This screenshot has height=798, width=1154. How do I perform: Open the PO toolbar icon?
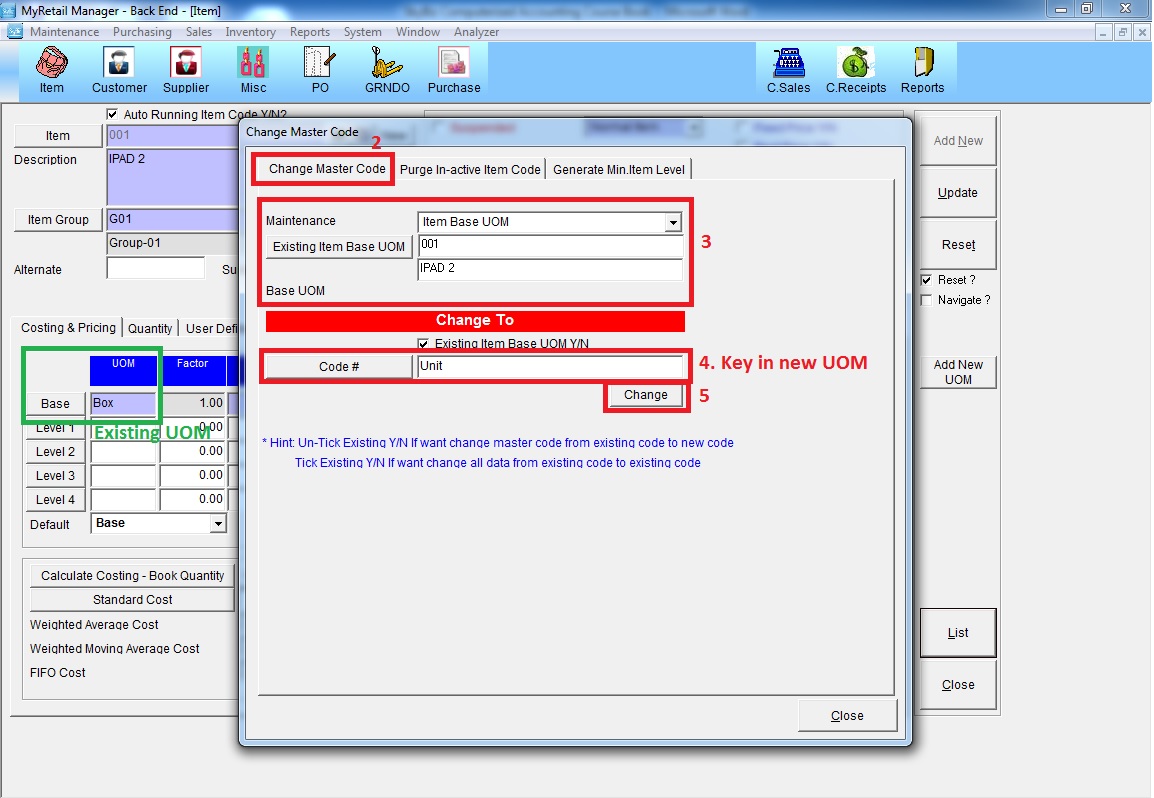click(x=320, y=69)
